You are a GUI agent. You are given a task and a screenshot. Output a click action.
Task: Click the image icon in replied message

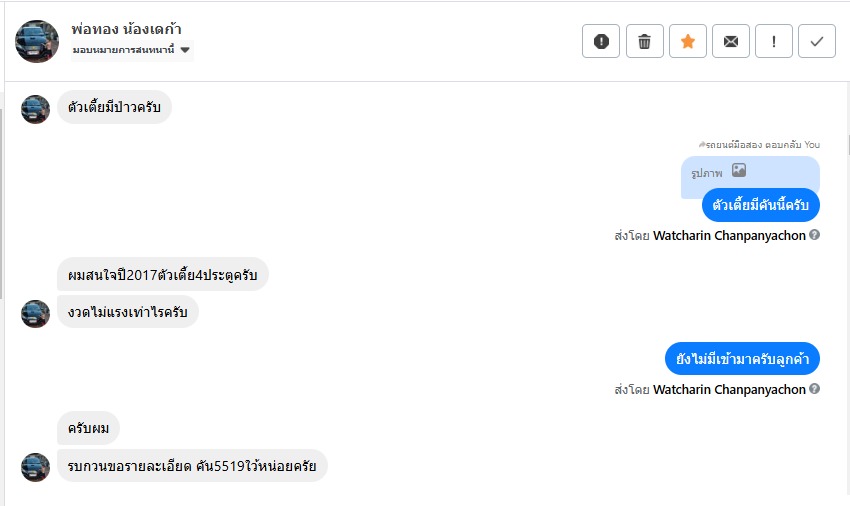tap(739, 171)
